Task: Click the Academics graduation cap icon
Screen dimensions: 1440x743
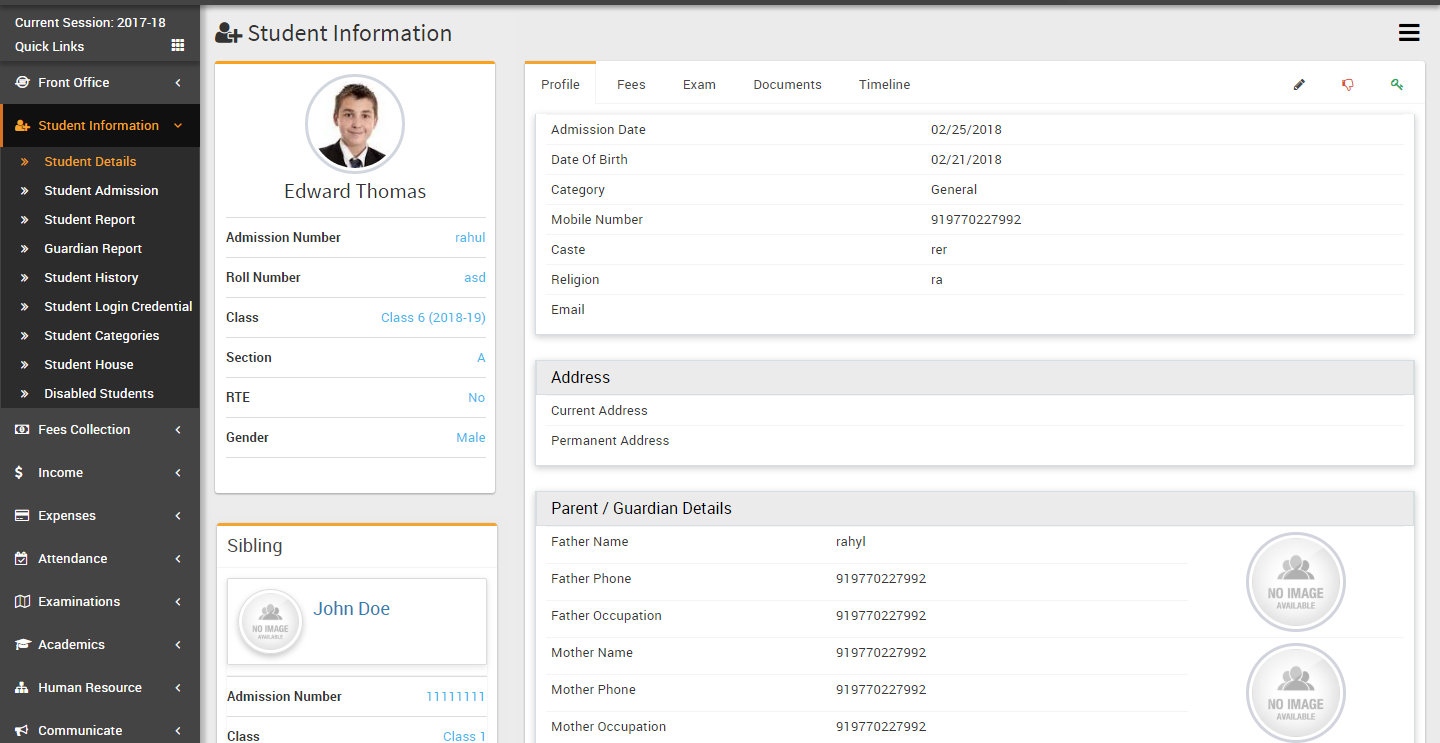Action: 22,645
